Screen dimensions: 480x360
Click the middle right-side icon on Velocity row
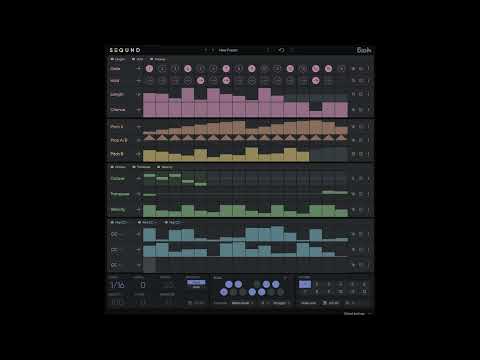pos(361,210)
